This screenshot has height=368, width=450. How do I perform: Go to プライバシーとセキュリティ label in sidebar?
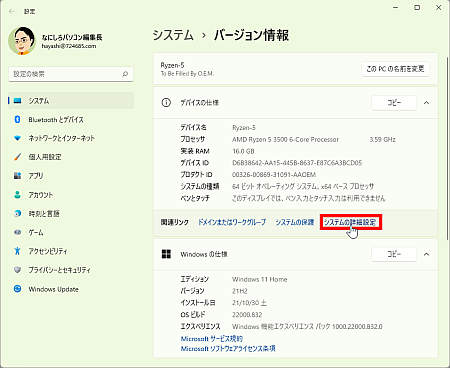pyautogui.click(x=59, y=270)
